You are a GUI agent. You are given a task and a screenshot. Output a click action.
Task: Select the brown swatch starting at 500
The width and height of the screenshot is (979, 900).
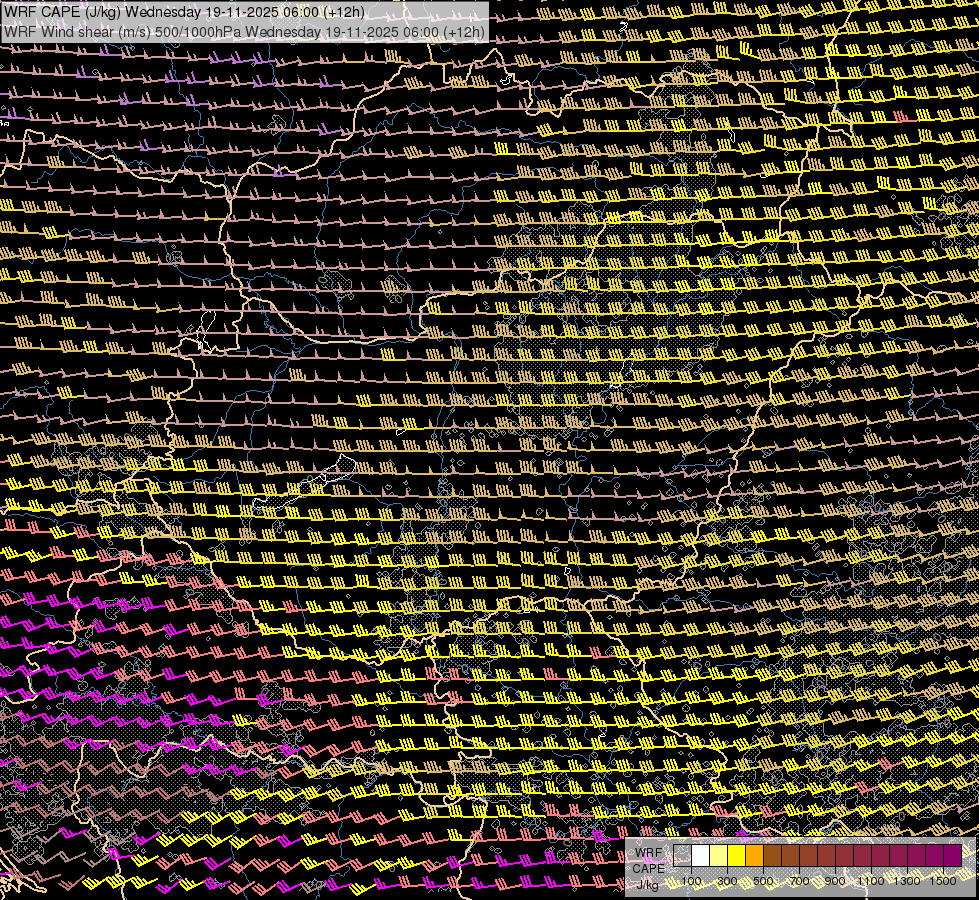[772, 856]
